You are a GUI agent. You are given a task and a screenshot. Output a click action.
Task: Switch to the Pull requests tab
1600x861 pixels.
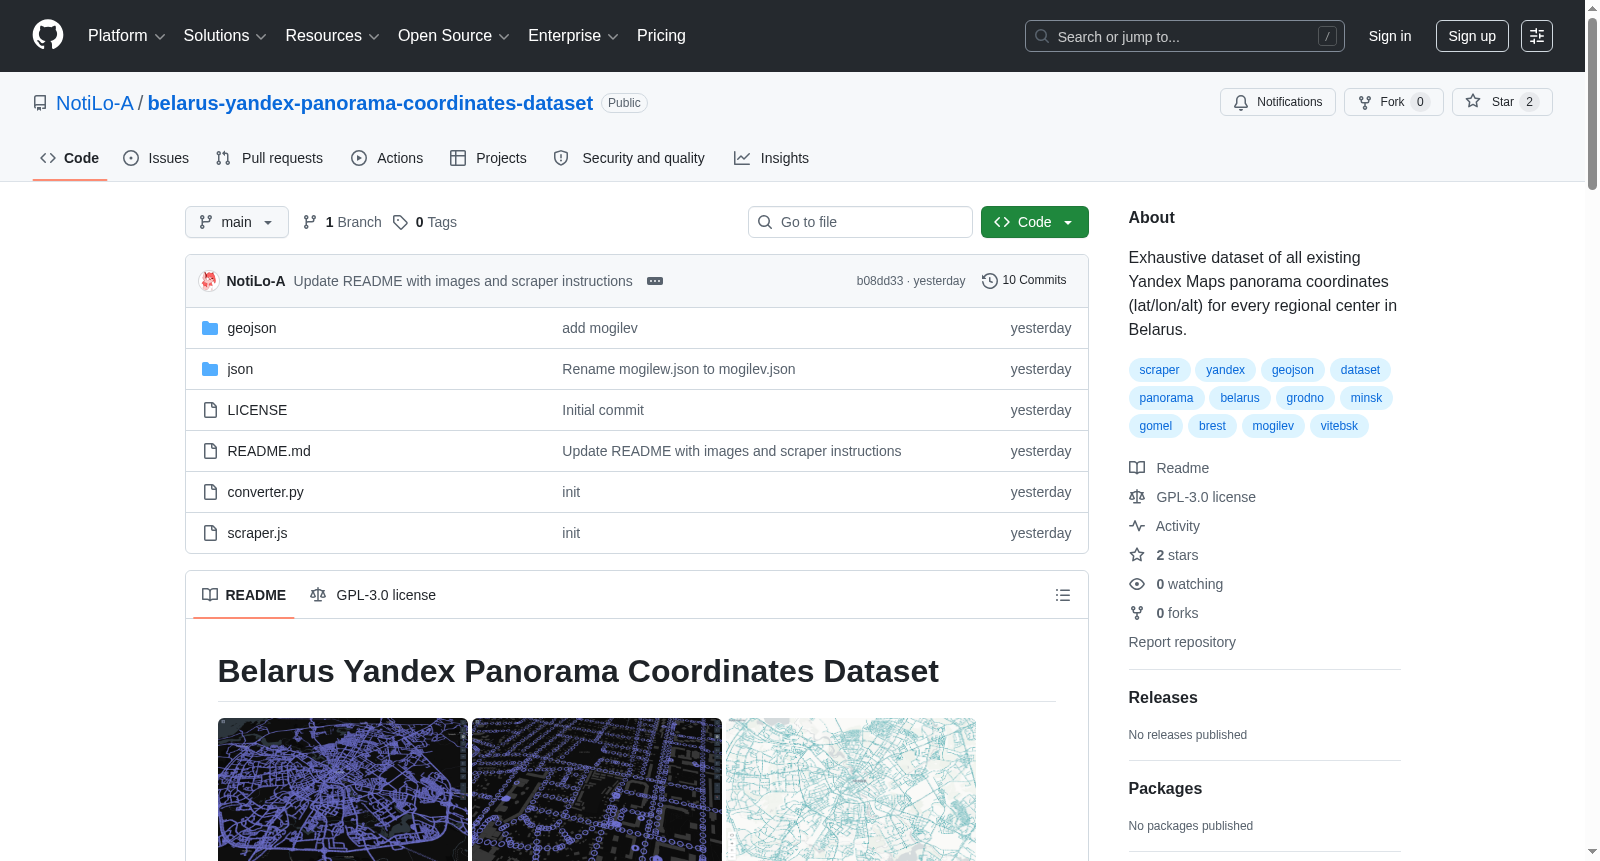pyautogui.click(x=269, y=158)
